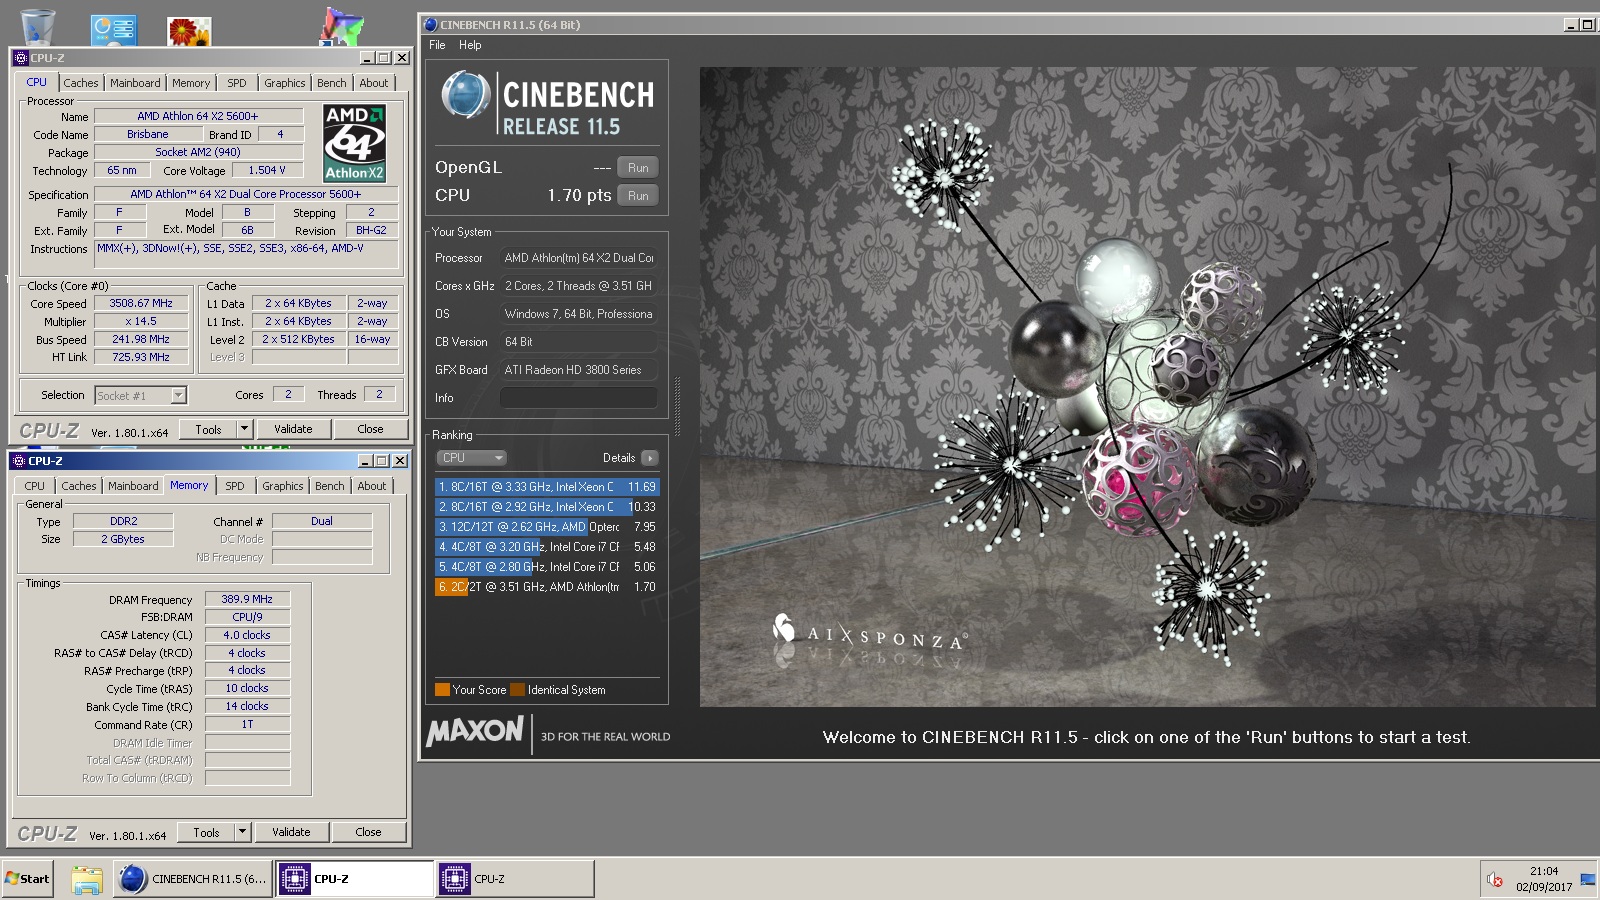The image size is (1600, 900).
Task: Switch to SPD tab in bottom CPU-Z
Action: [235, 486]
